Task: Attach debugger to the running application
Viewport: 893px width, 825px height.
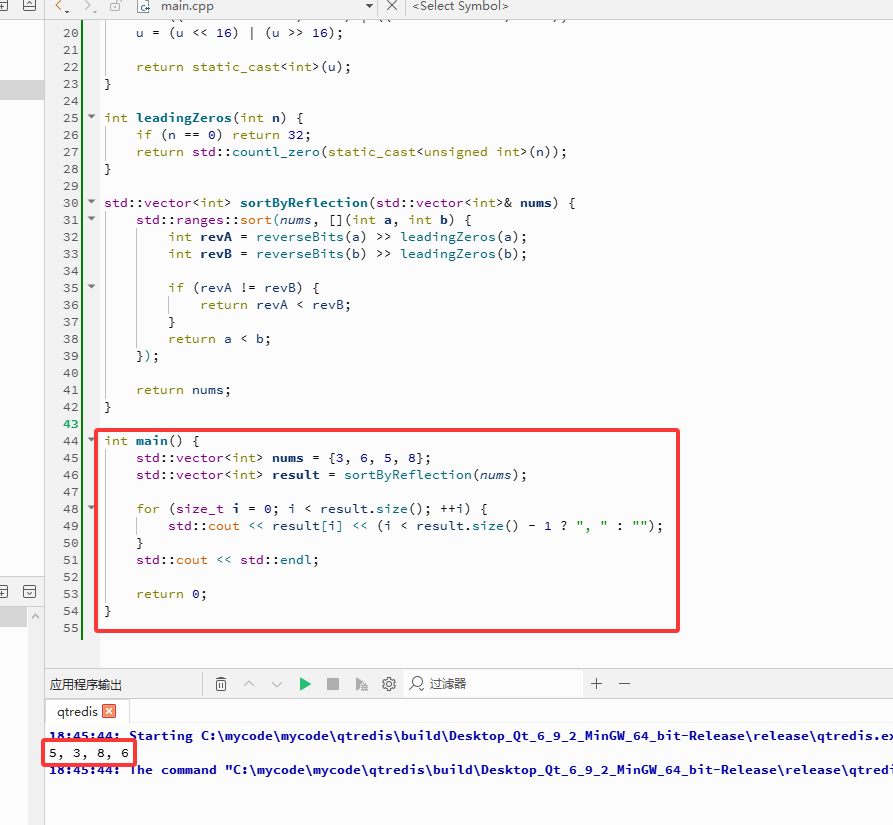Action: [361, 684]
